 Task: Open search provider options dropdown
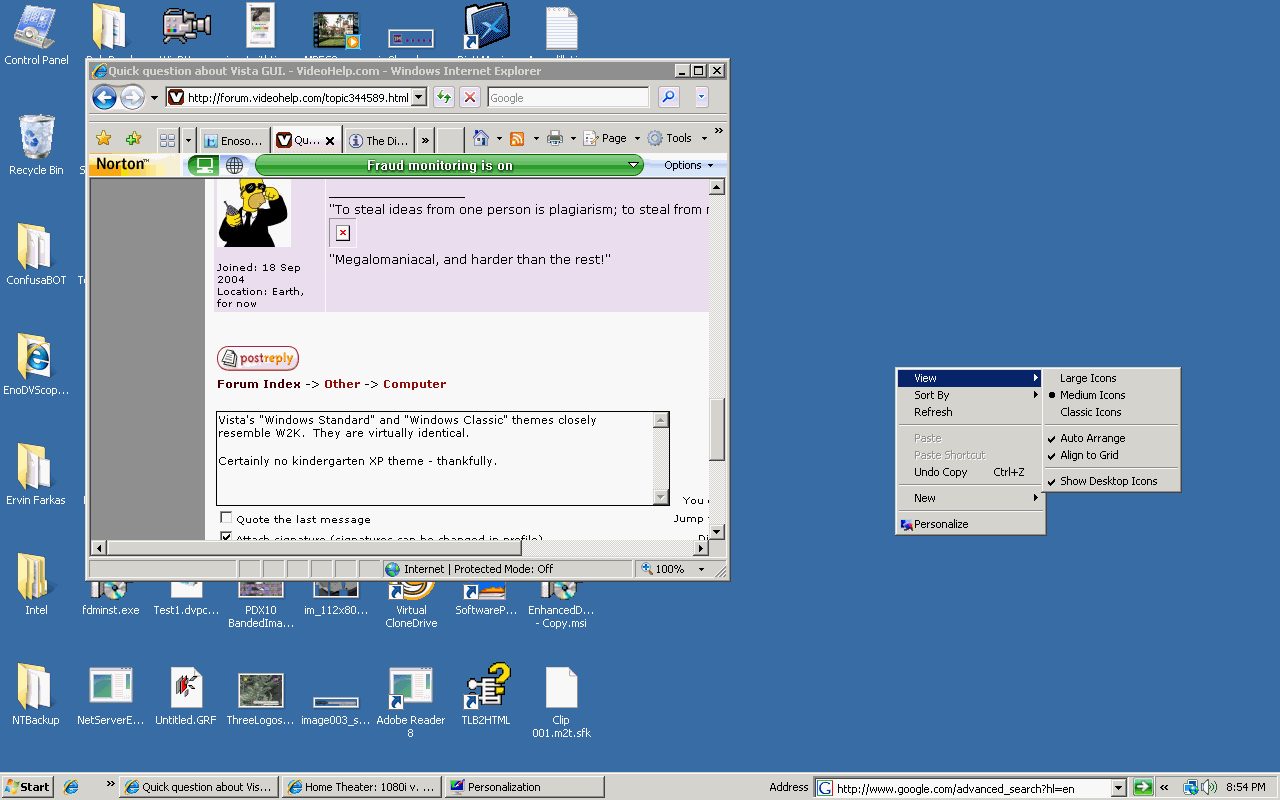(x=701, y=97)
